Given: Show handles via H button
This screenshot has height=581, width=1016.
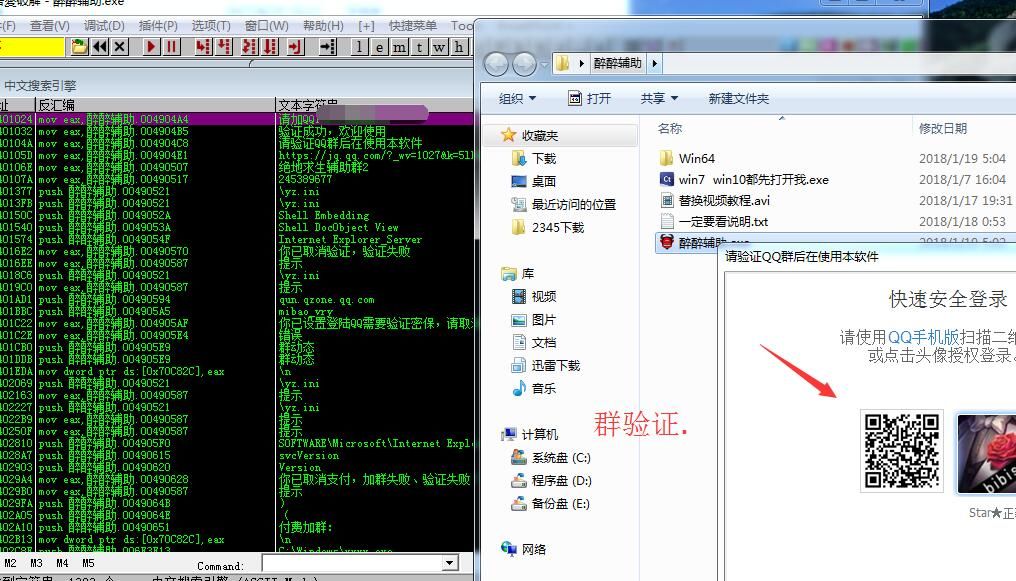Looking at the screenshot, I should [x=459, y=47].
